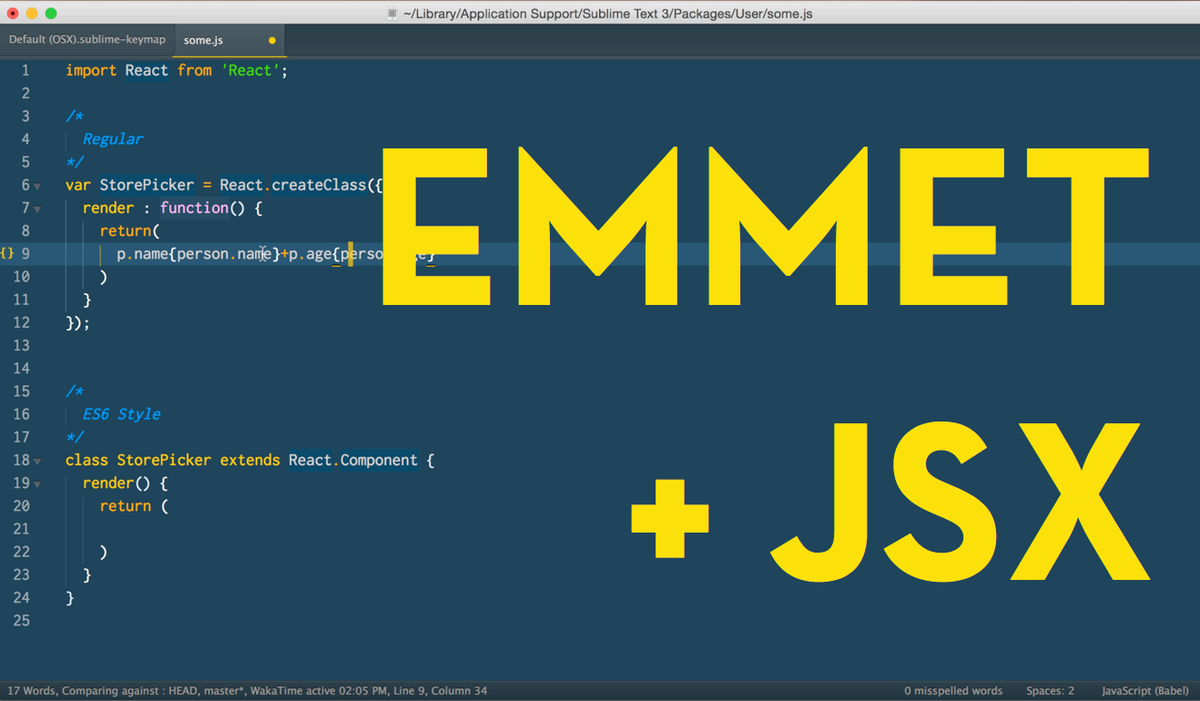1200x701 pixels.
Task: Collapse the fold arrow beside line 7
Action: (37, 209)
